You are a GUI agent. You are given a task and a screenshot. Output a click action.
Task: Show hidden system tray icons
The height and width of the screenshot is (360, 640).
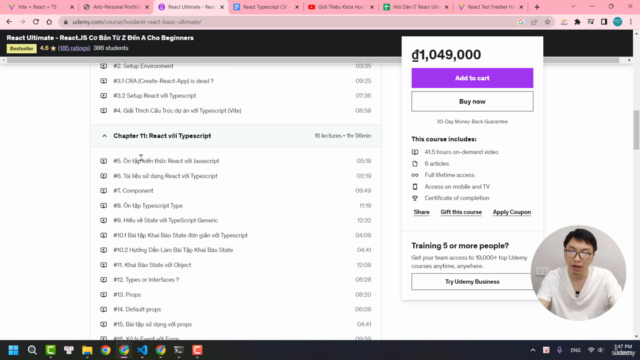coord(533,350)
